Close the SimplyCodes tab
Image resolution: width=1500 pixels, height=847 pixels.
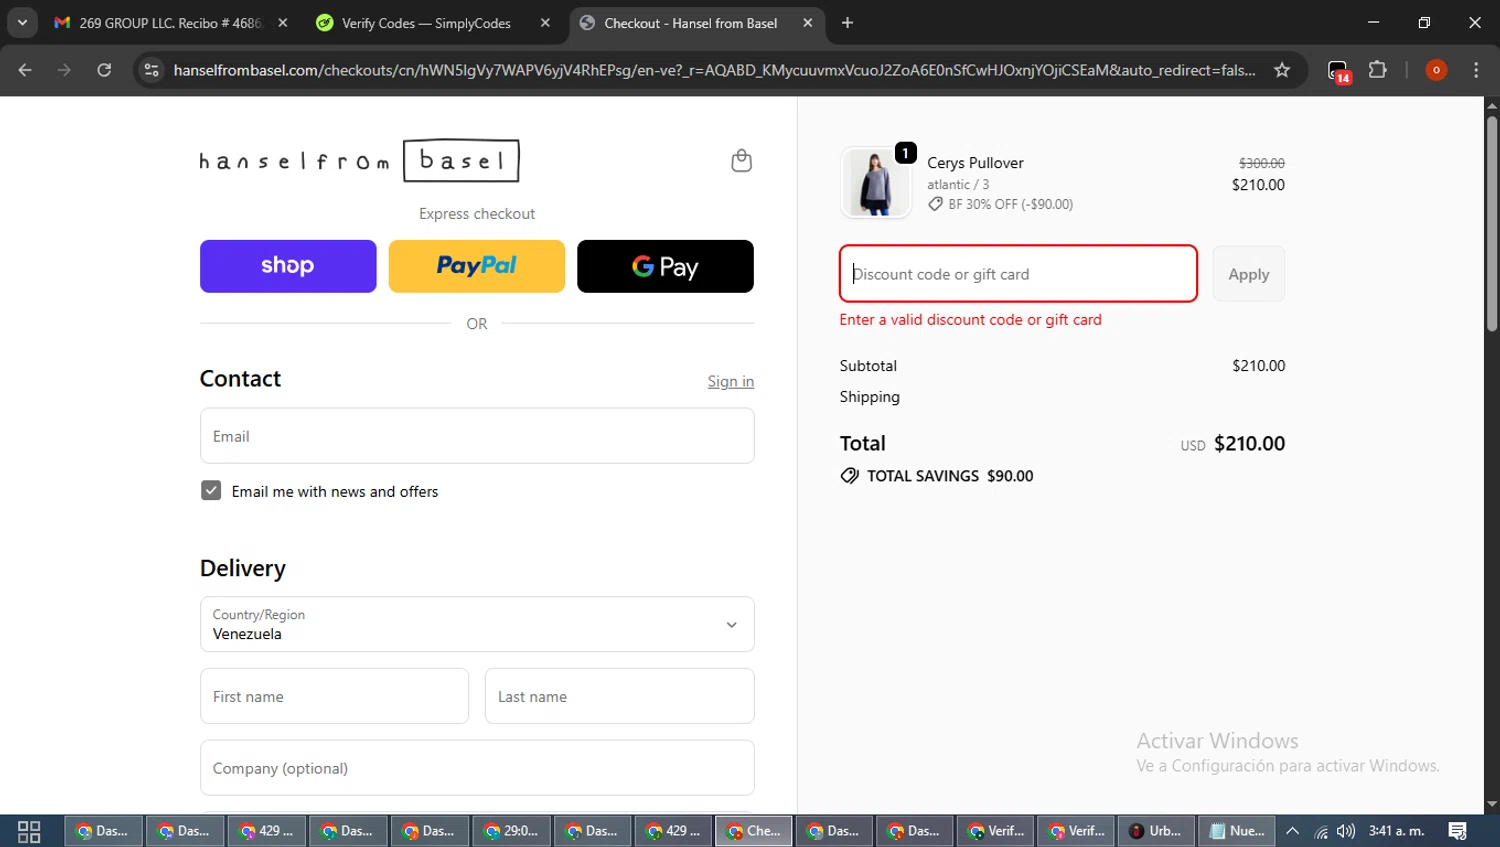point(545,23)
